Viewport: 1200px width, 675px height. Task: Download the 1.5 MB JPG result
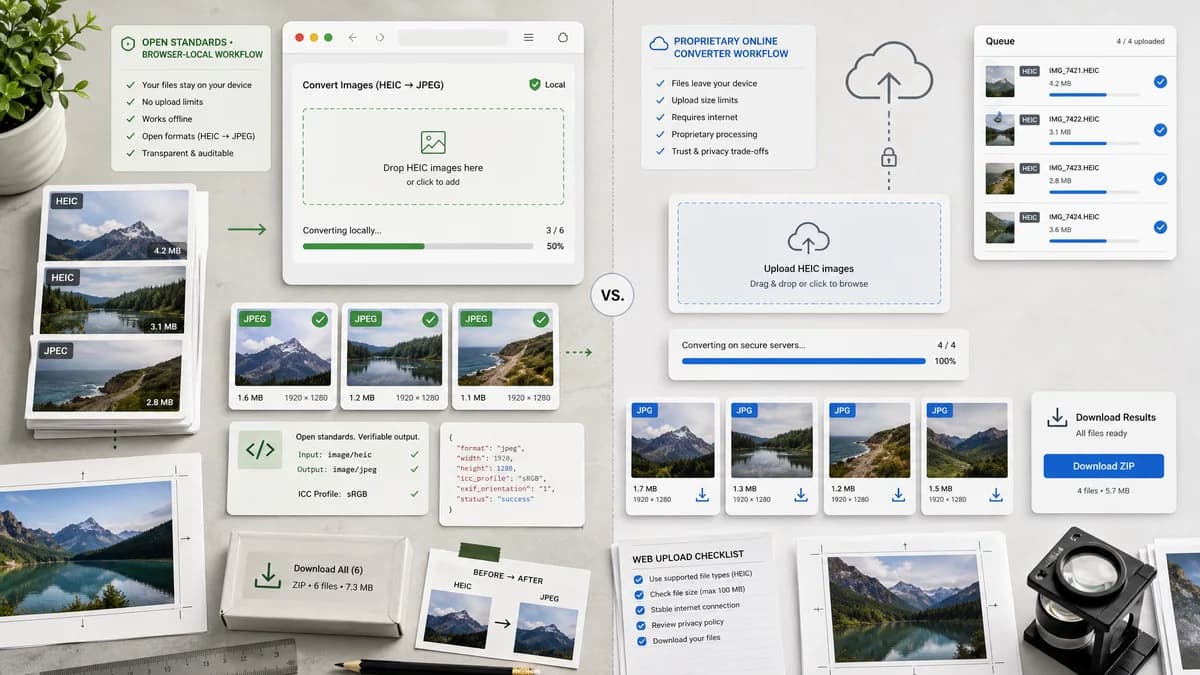(x=996, y=494)
